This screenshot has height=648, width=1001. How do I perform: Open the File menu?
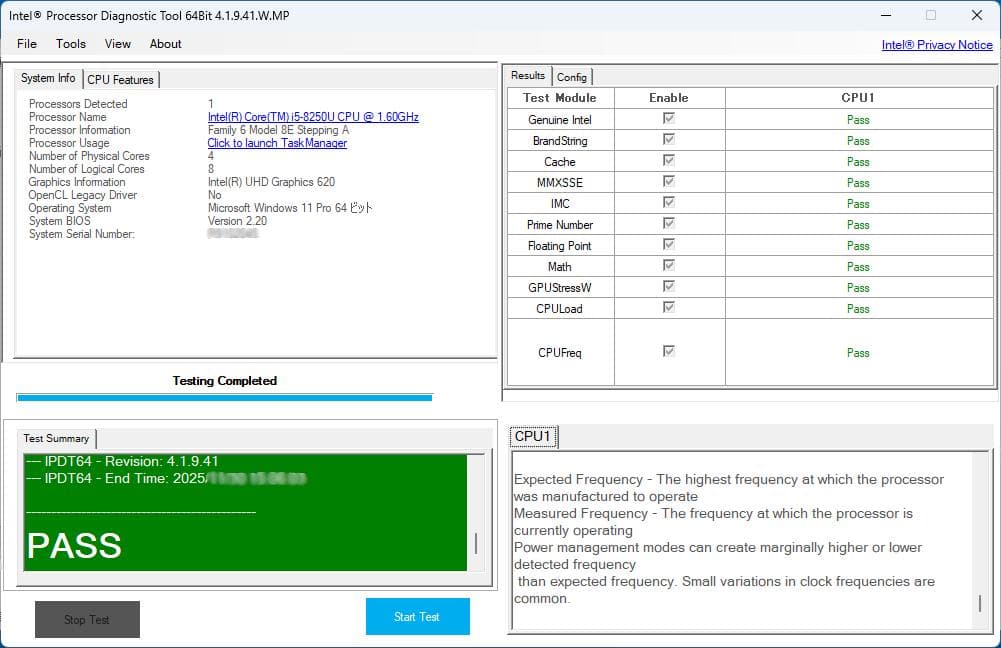[x=27, y=44]
